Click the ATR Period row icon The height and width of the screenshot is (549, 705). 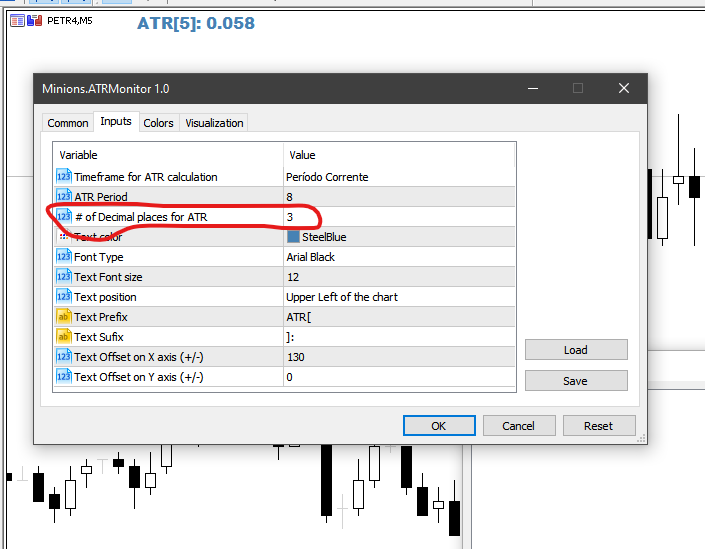click(x=64, y=196)
